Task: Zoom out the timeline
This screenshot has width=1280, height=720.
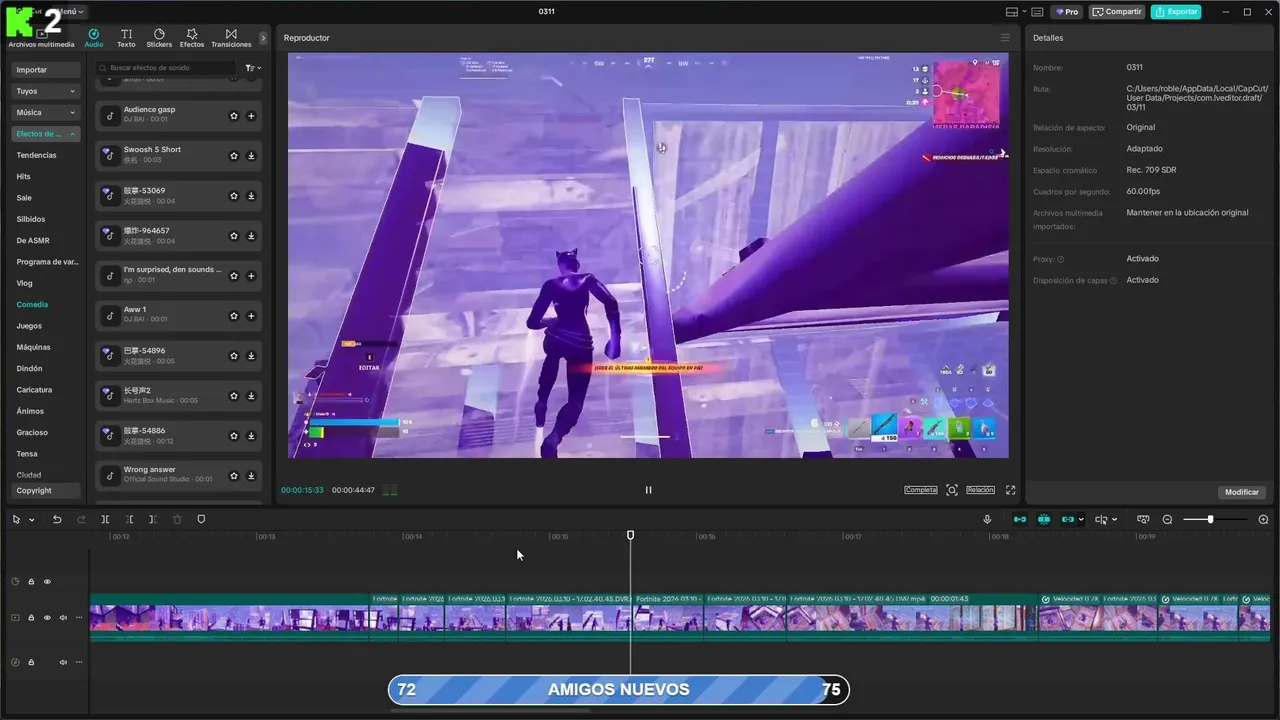Action: (x=1167, y=519)
